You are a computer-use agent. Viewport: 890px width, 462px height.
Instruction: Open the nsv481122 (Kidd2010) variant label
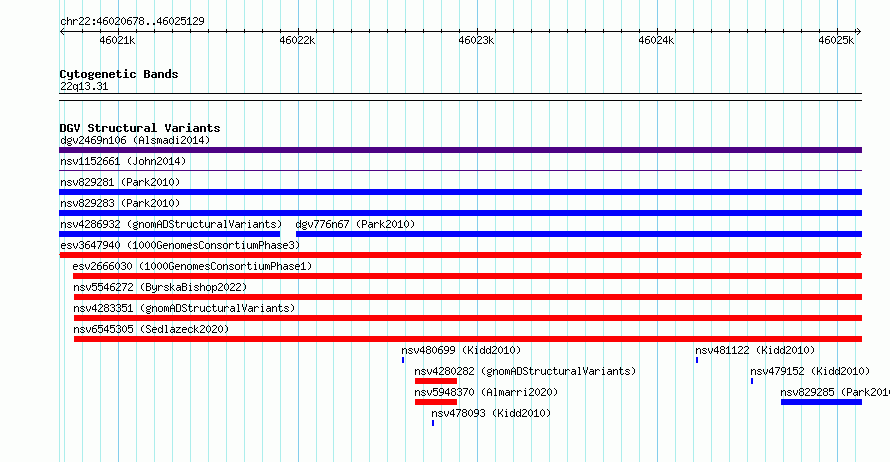click(x=755, y=350)
